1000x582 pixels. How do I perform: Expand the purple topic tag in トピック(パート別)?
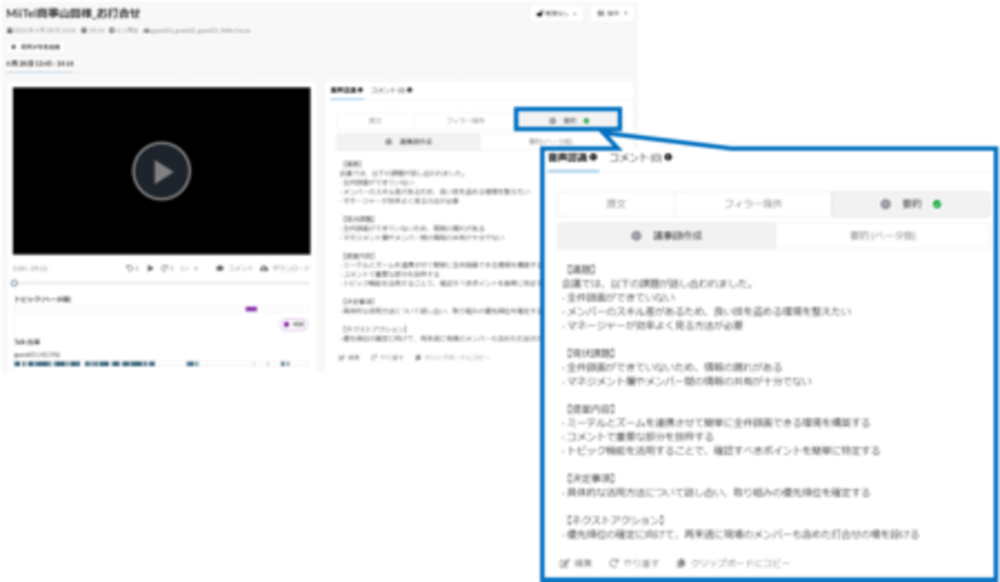[x=251, y=309]
